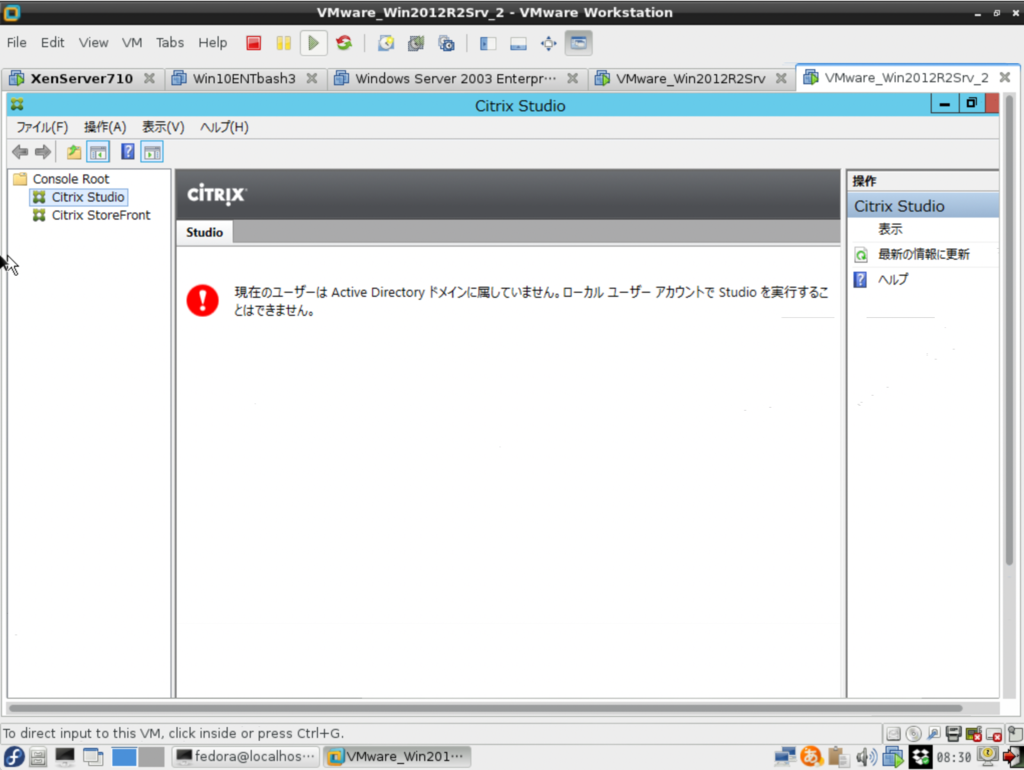The width and height of the screenshot is (1024, 770).
Task: Click ヘルプ action in actions pane
Action: pyautogui.click(x=892, y=280)
